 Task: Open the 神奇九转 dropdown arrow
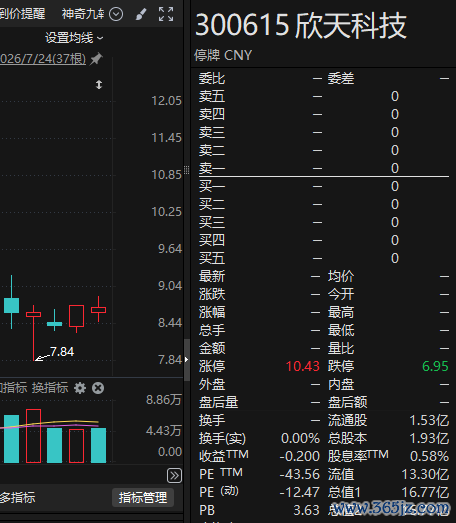[x=116, y=14]
